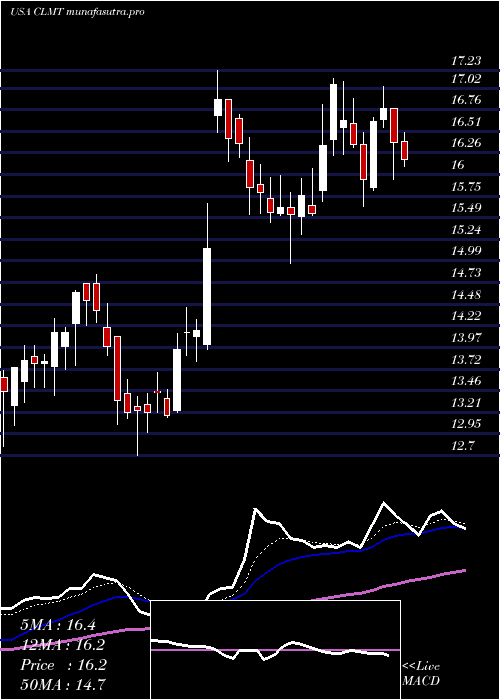Screen dimensions: 500x700
Task: Click the '12MA : 16.2' readout
Action: [x=63, y=645]
